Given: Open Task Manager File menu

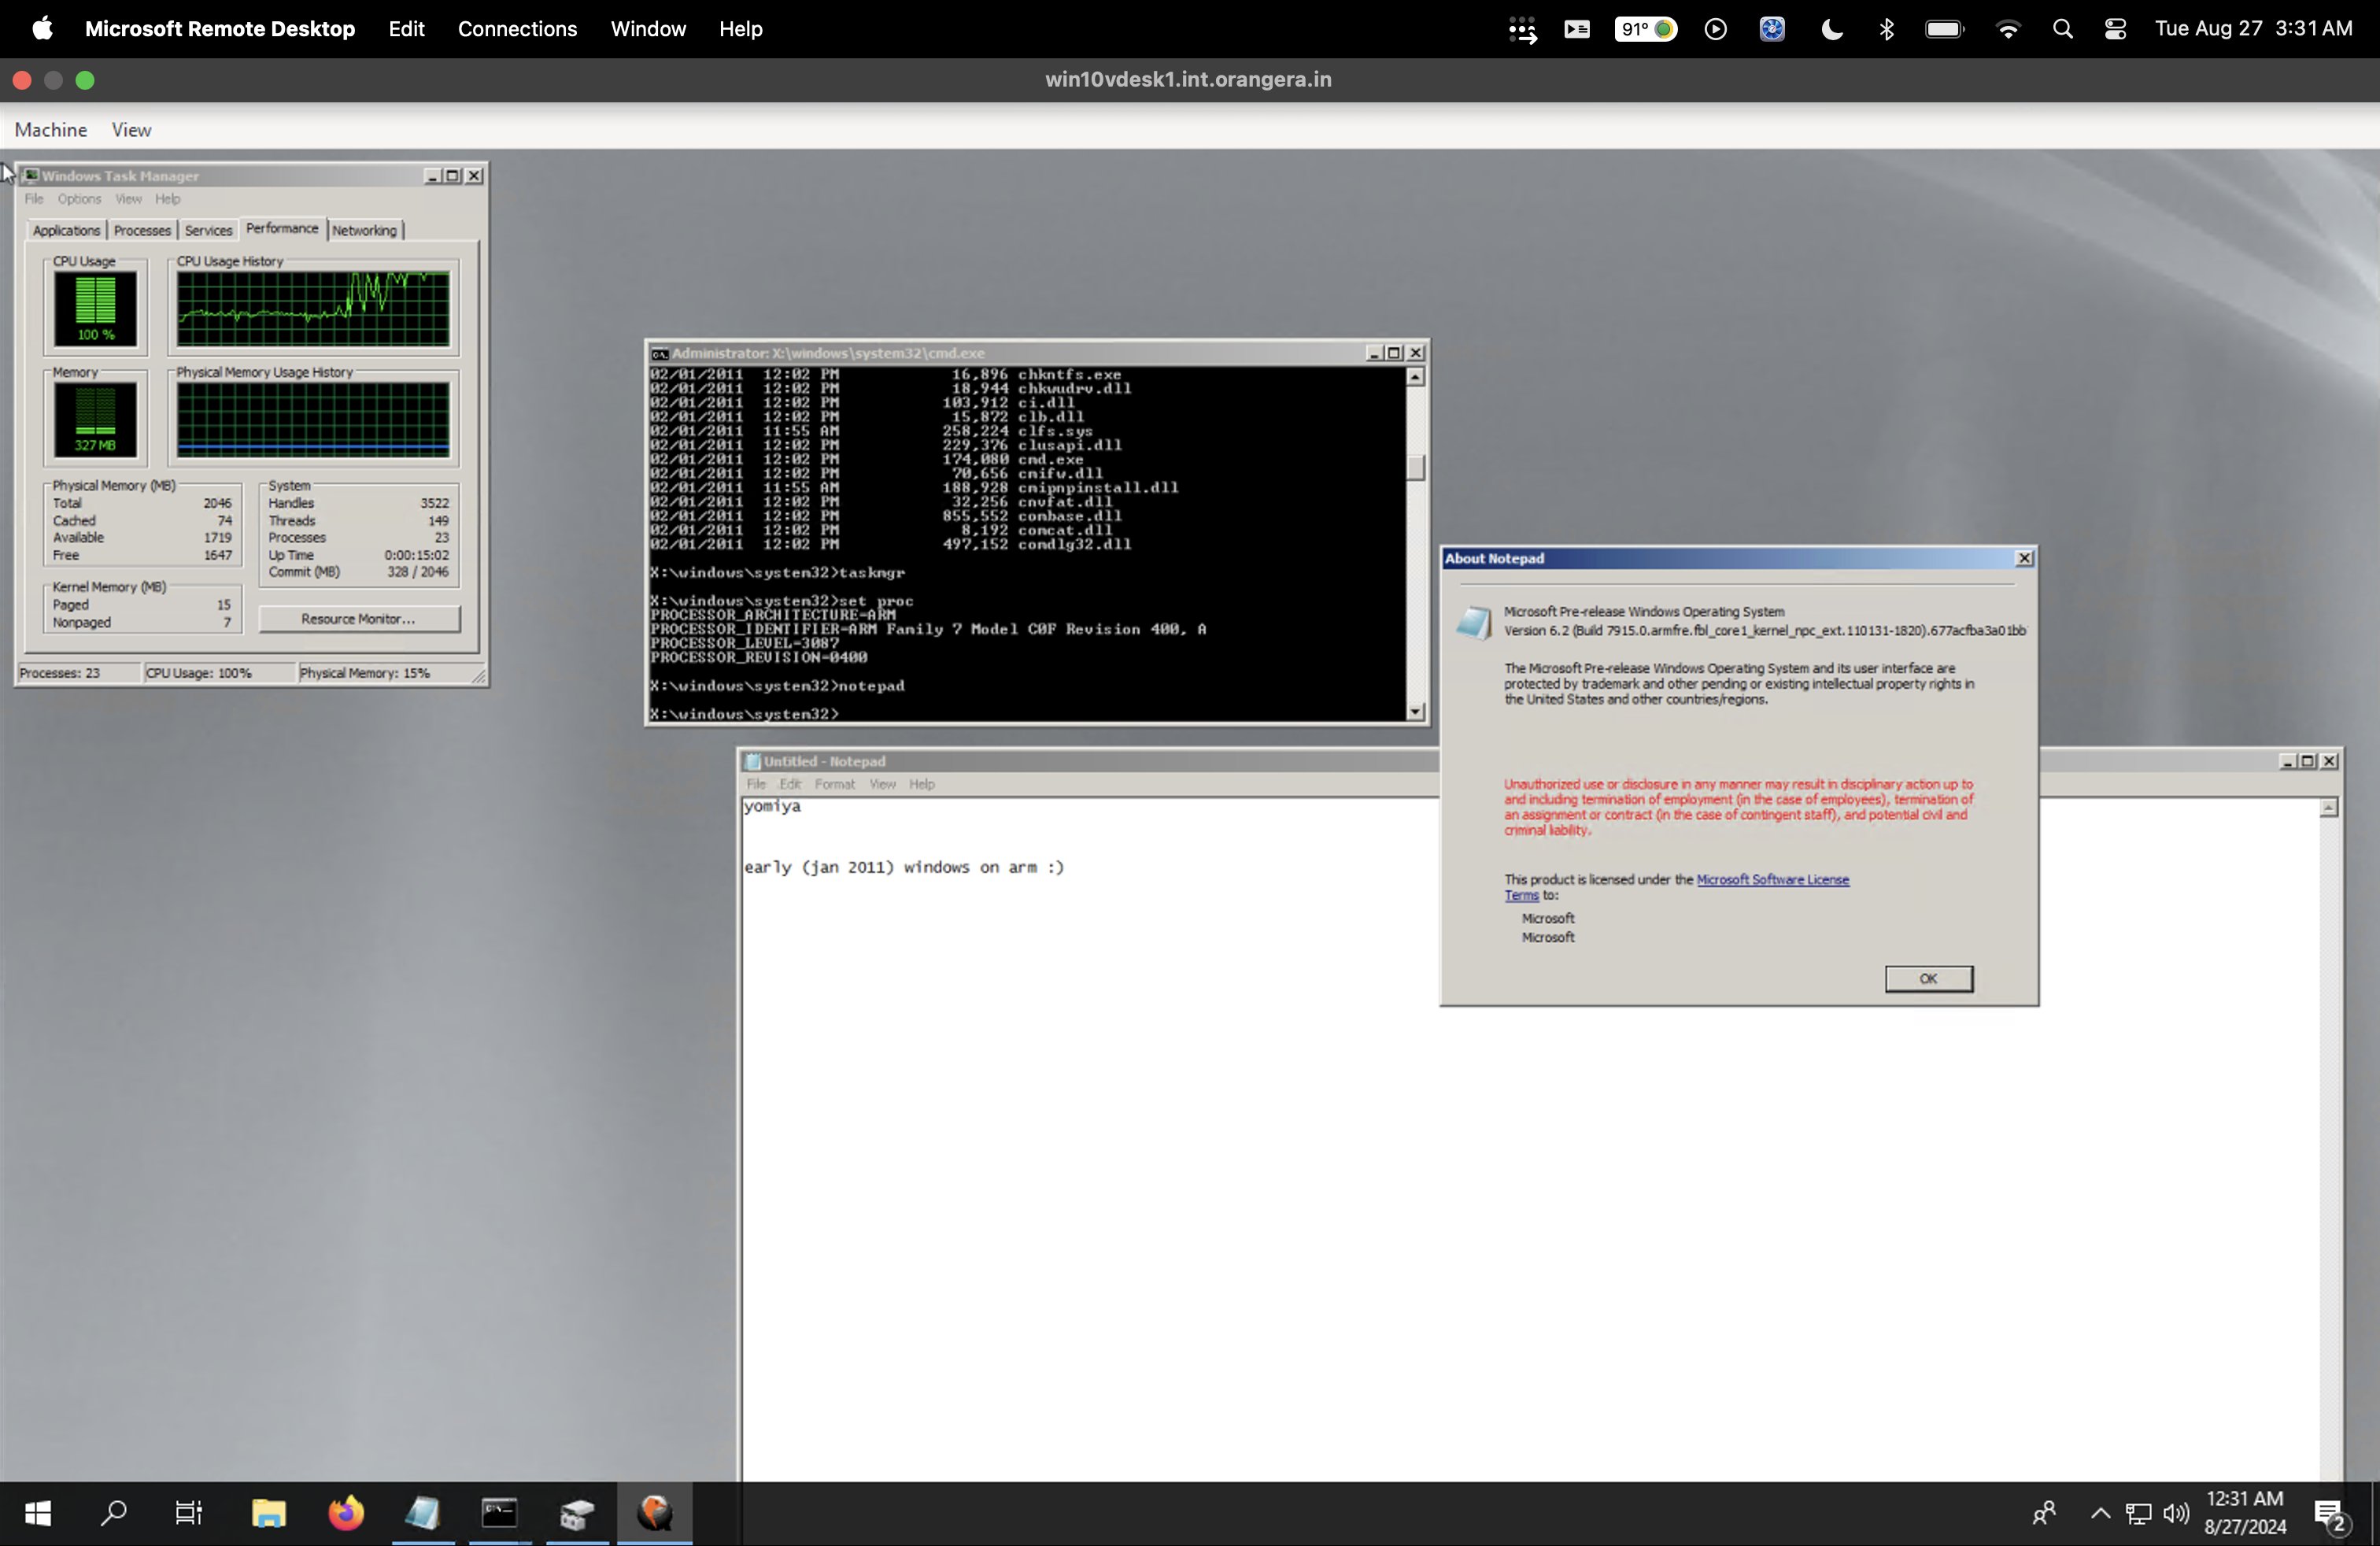Looking at the screenshot, I should pos(33,198).
